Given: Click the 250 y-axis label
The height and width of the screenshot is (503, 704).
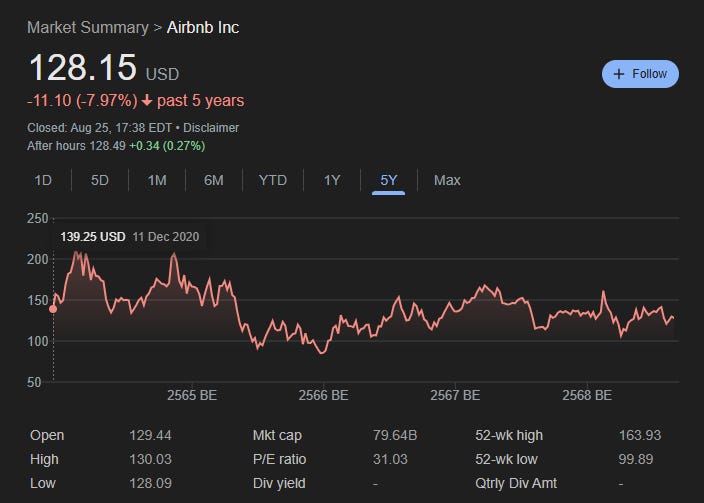Looking at the screenshot, I should [x=37, y=218].
